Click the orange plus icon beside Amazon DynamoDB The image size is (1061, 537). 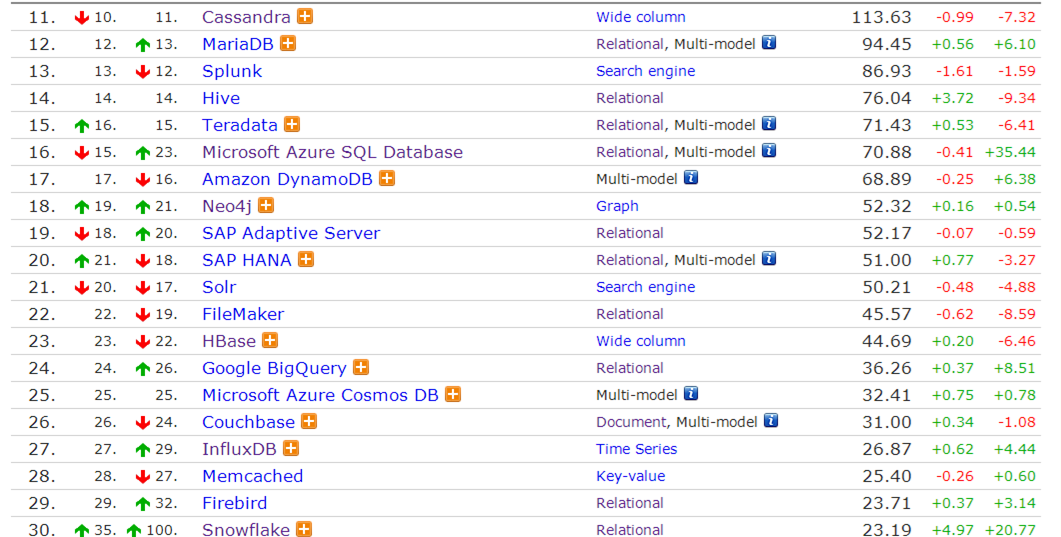pyautogui.click(x=387, y=179)
